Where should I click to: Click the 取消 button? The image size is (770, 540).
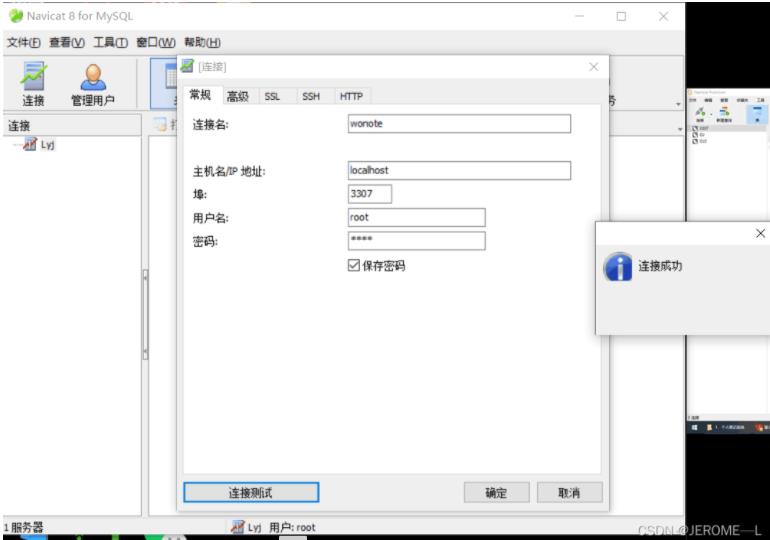pos(567,492)
